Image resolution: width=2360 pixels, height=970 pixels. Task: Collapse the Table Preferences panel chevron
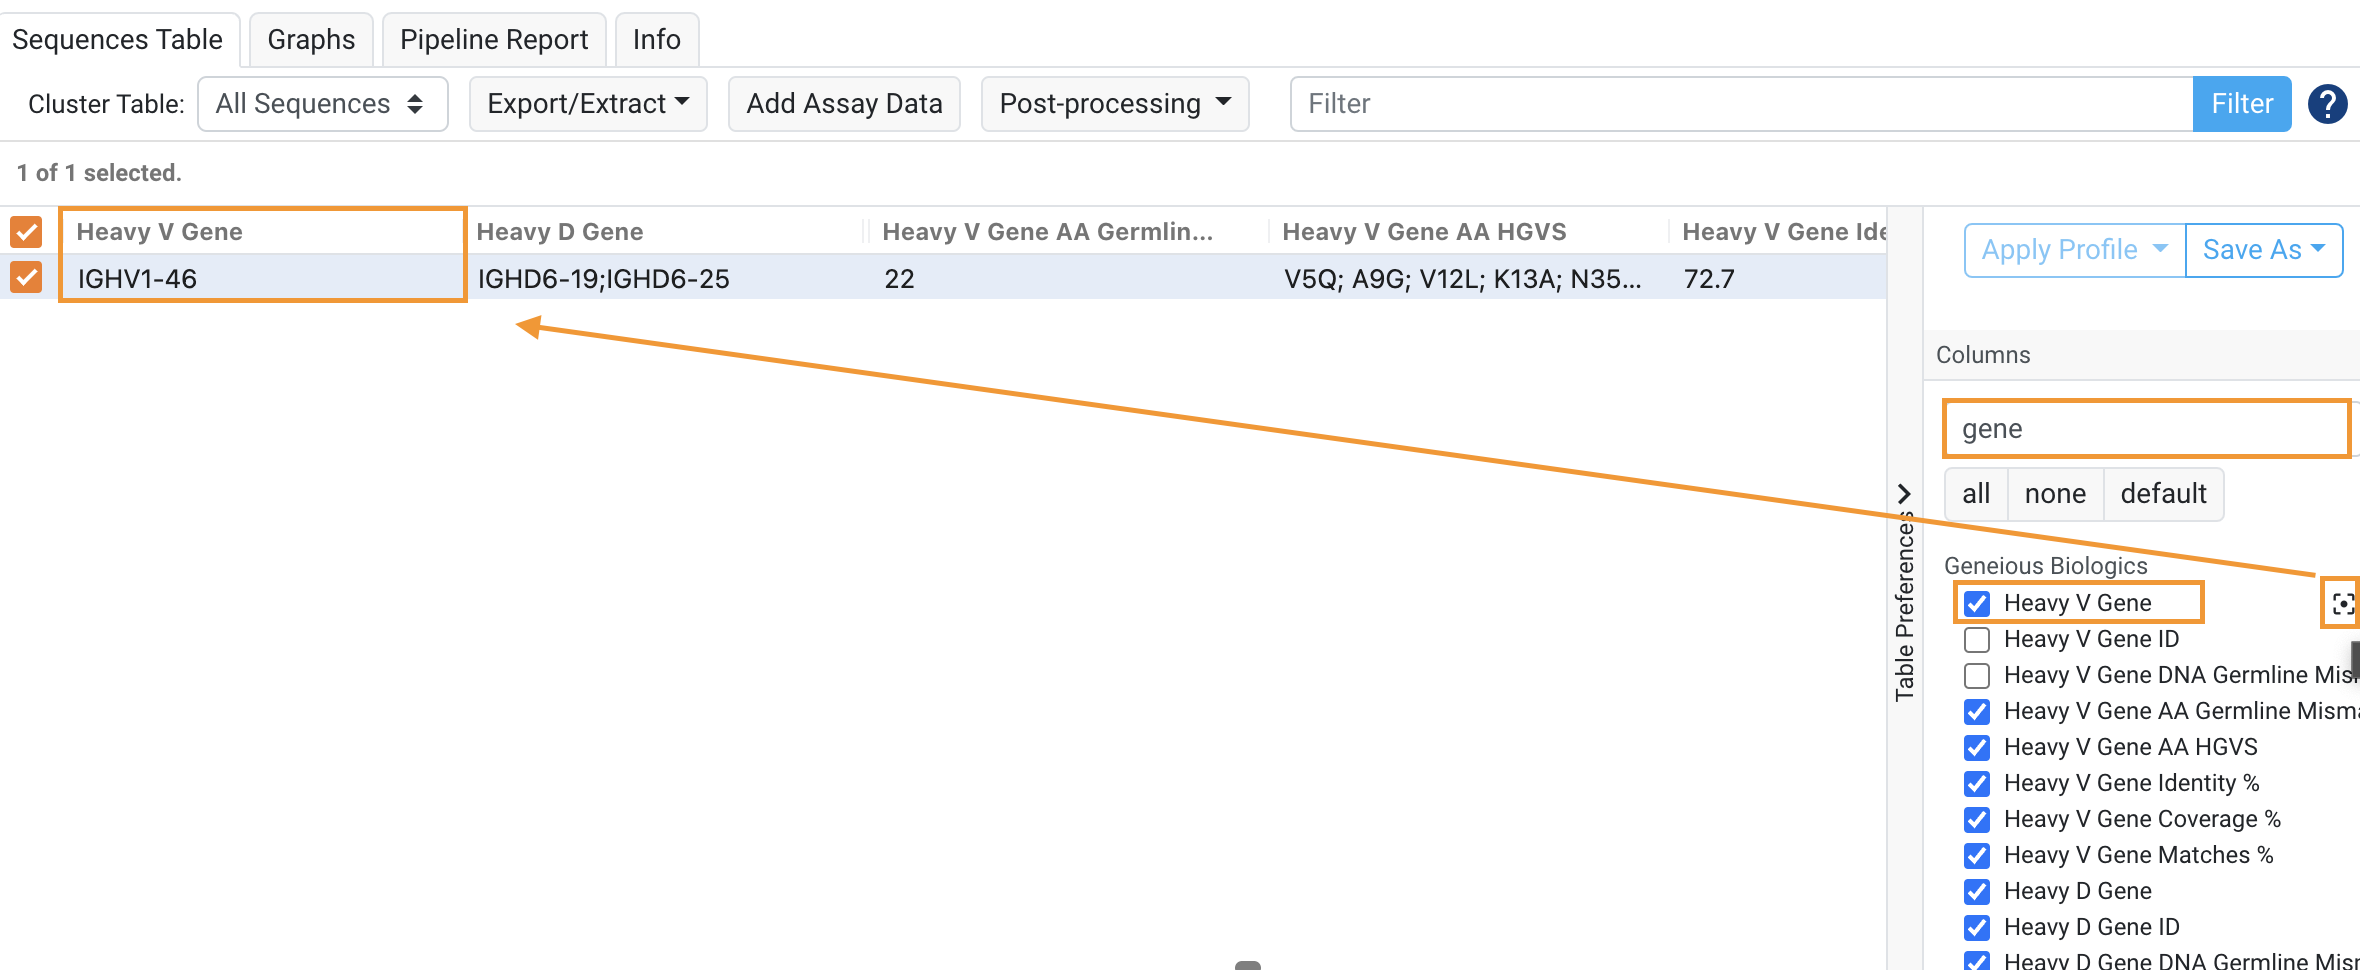1903,493
